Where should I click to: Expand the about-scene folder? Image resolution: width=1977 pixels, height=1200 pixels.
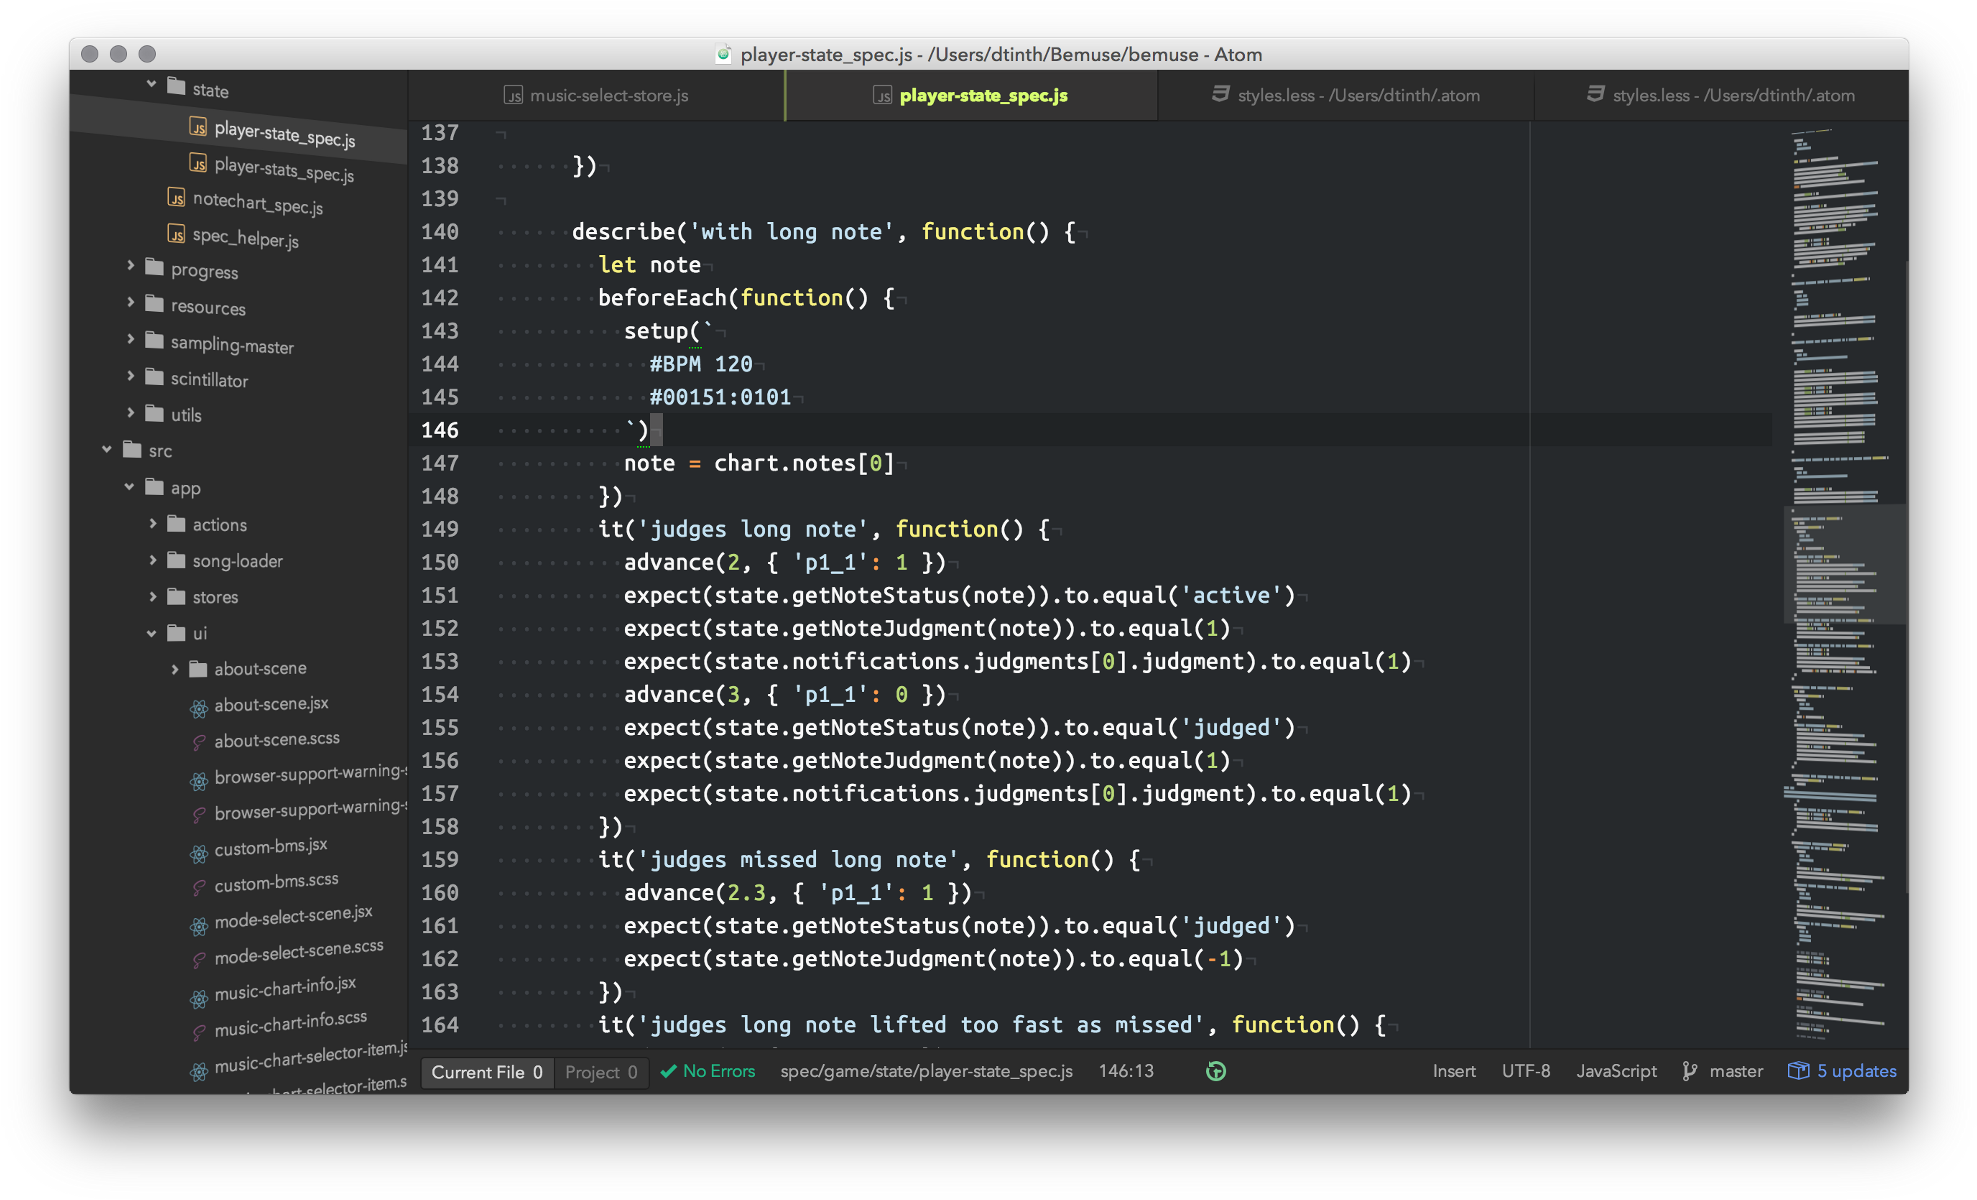point(174,669)
